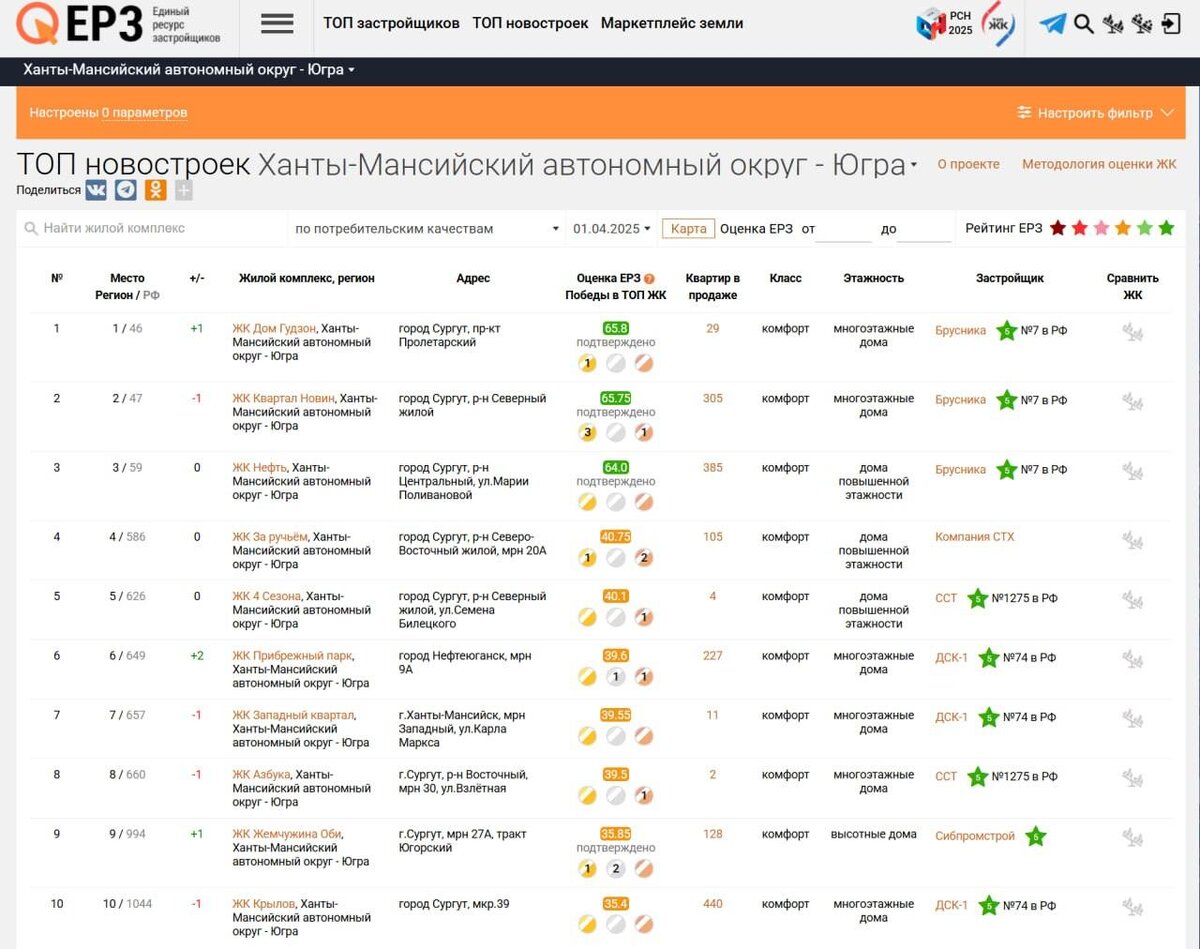Click silver medal in Жемчужина Оби row
1200x949 pixels.
(x=616, y=868)
